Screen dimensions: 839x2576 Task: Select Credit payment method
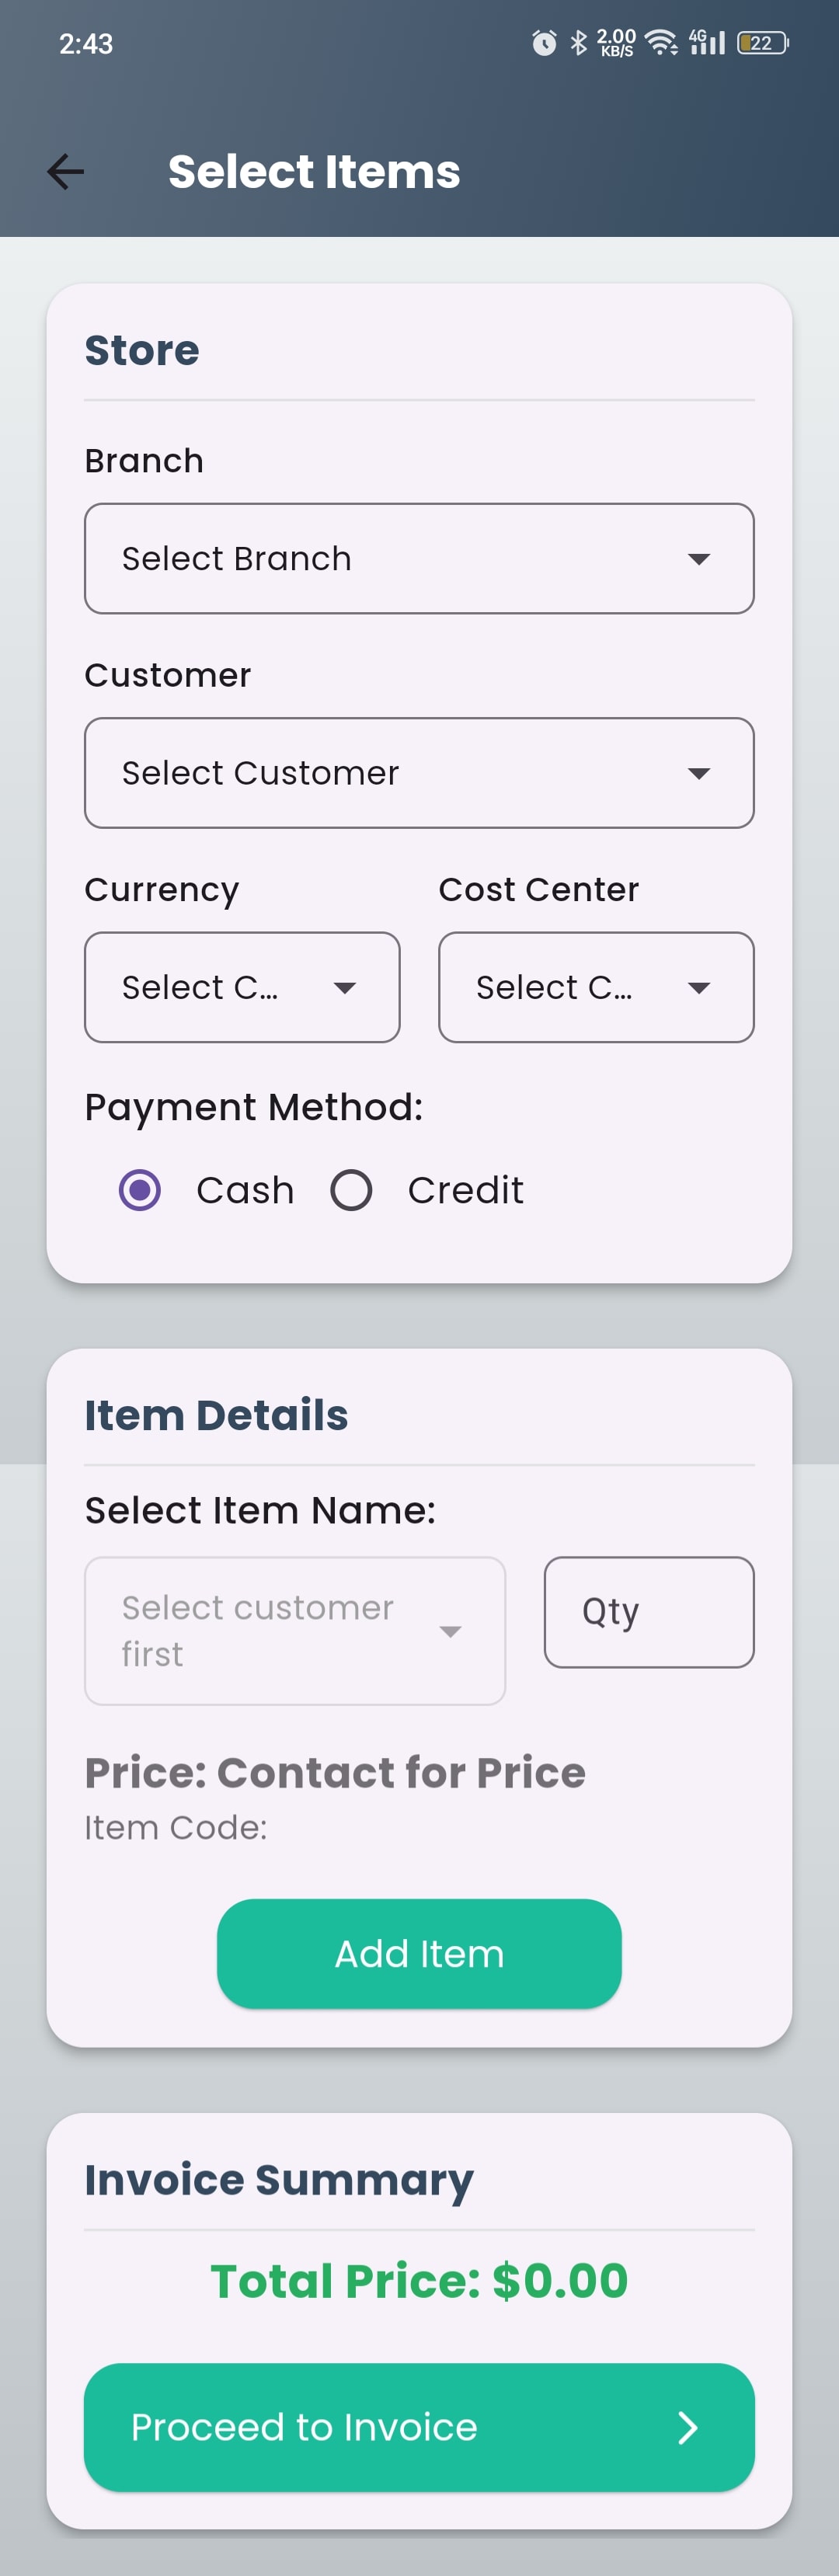tap(351, 1190)
